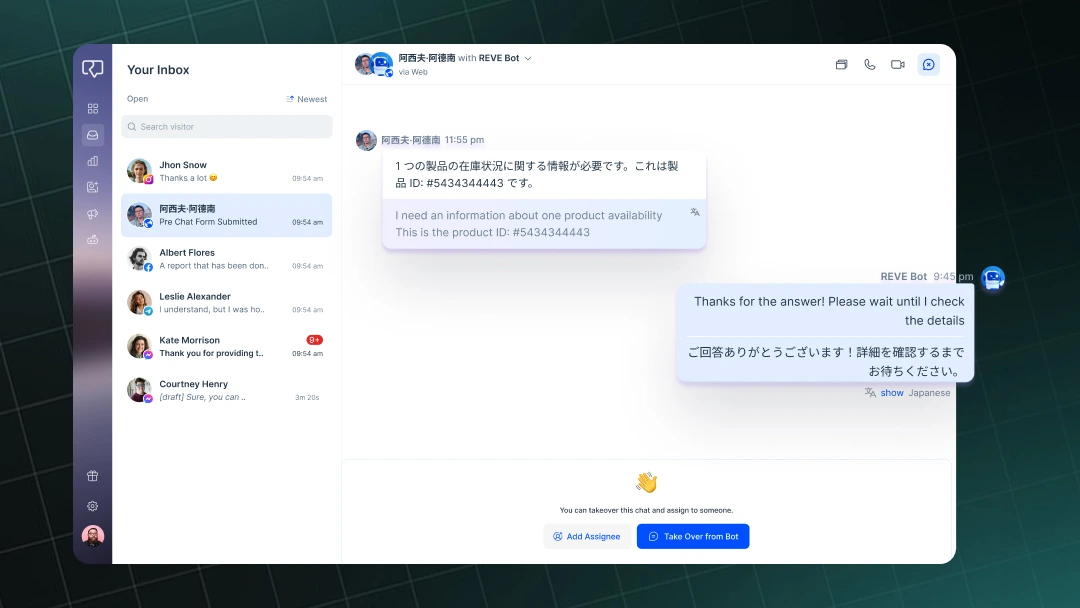Click the Search visitor input field
Image resolution: width=1080 pixels, height=608 pixels.
226,126
